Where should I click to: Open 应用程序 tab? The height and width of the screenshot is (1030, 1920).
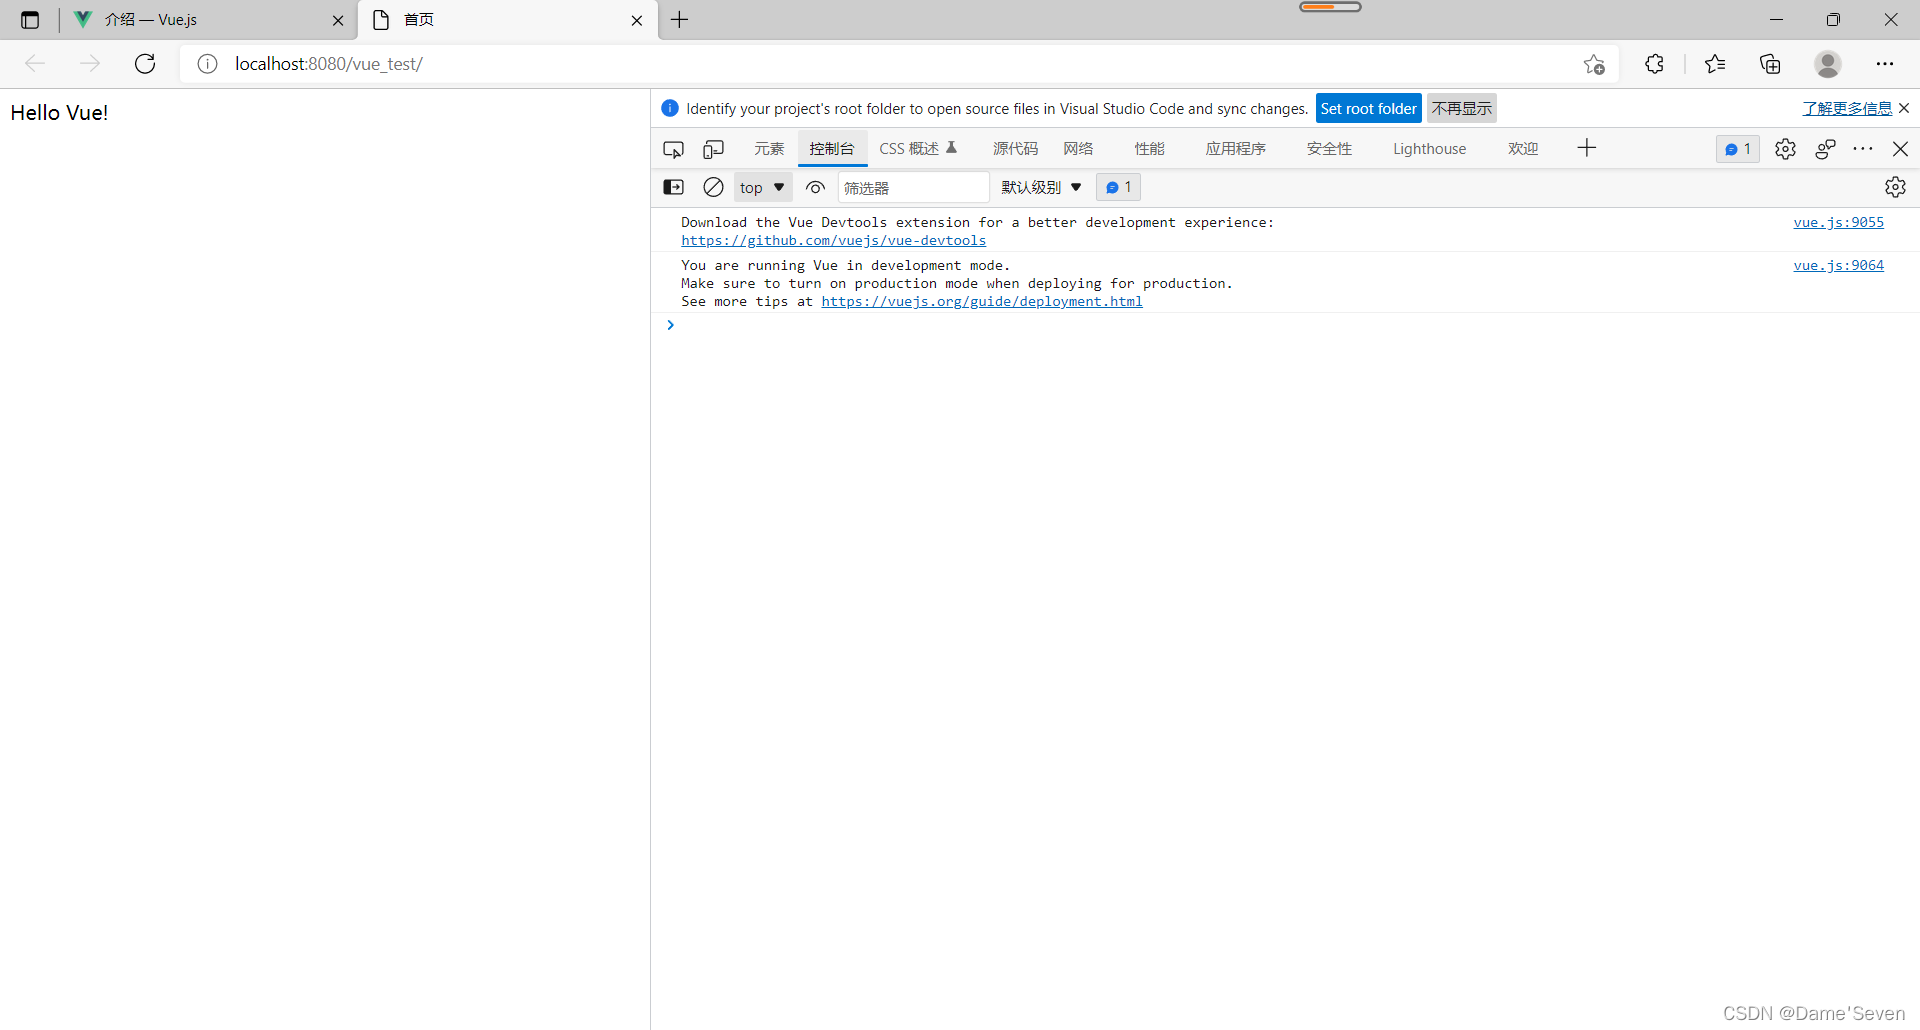[1235, 149]
